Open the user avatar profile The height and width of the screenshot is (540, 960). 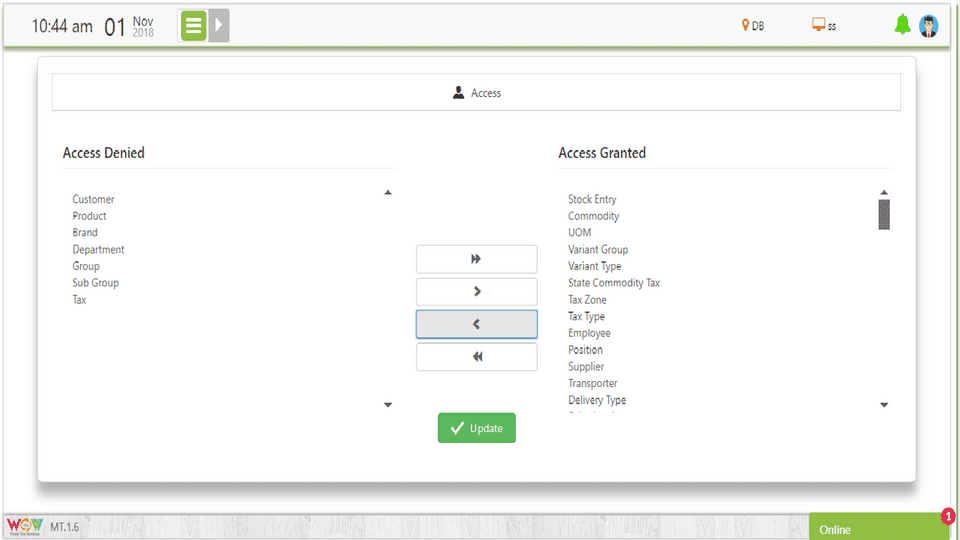929,26
